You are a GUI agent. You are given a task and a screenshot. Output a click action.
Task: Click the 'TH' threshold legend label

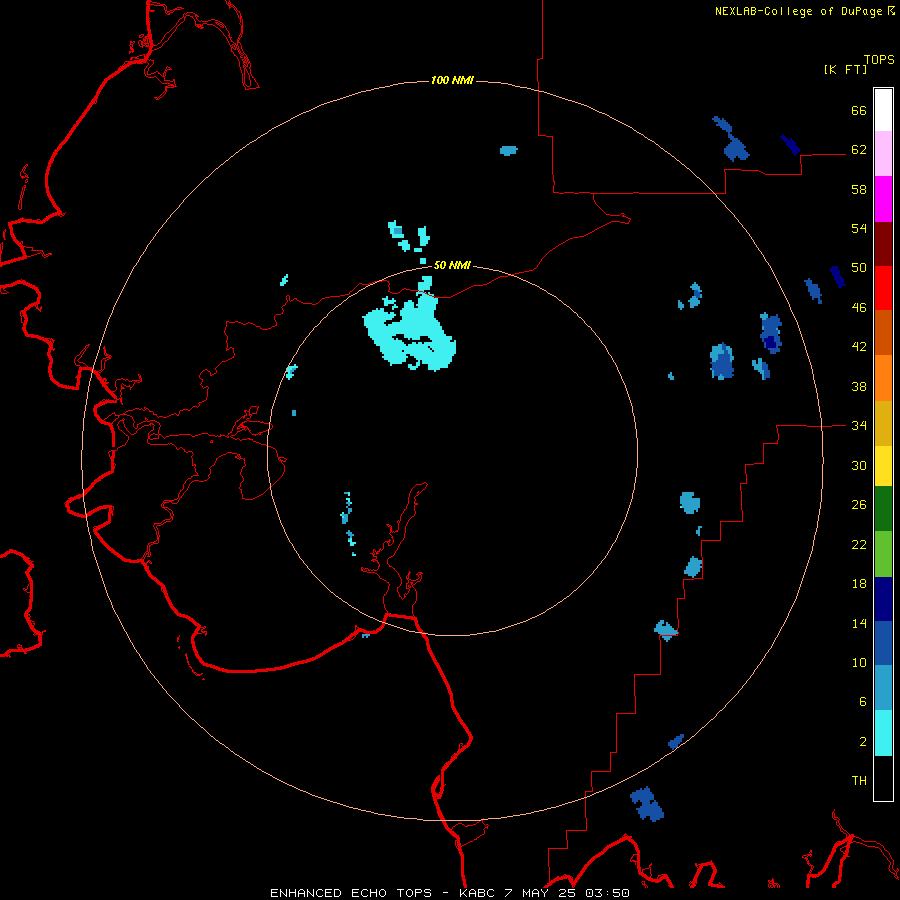click(859, 781)
